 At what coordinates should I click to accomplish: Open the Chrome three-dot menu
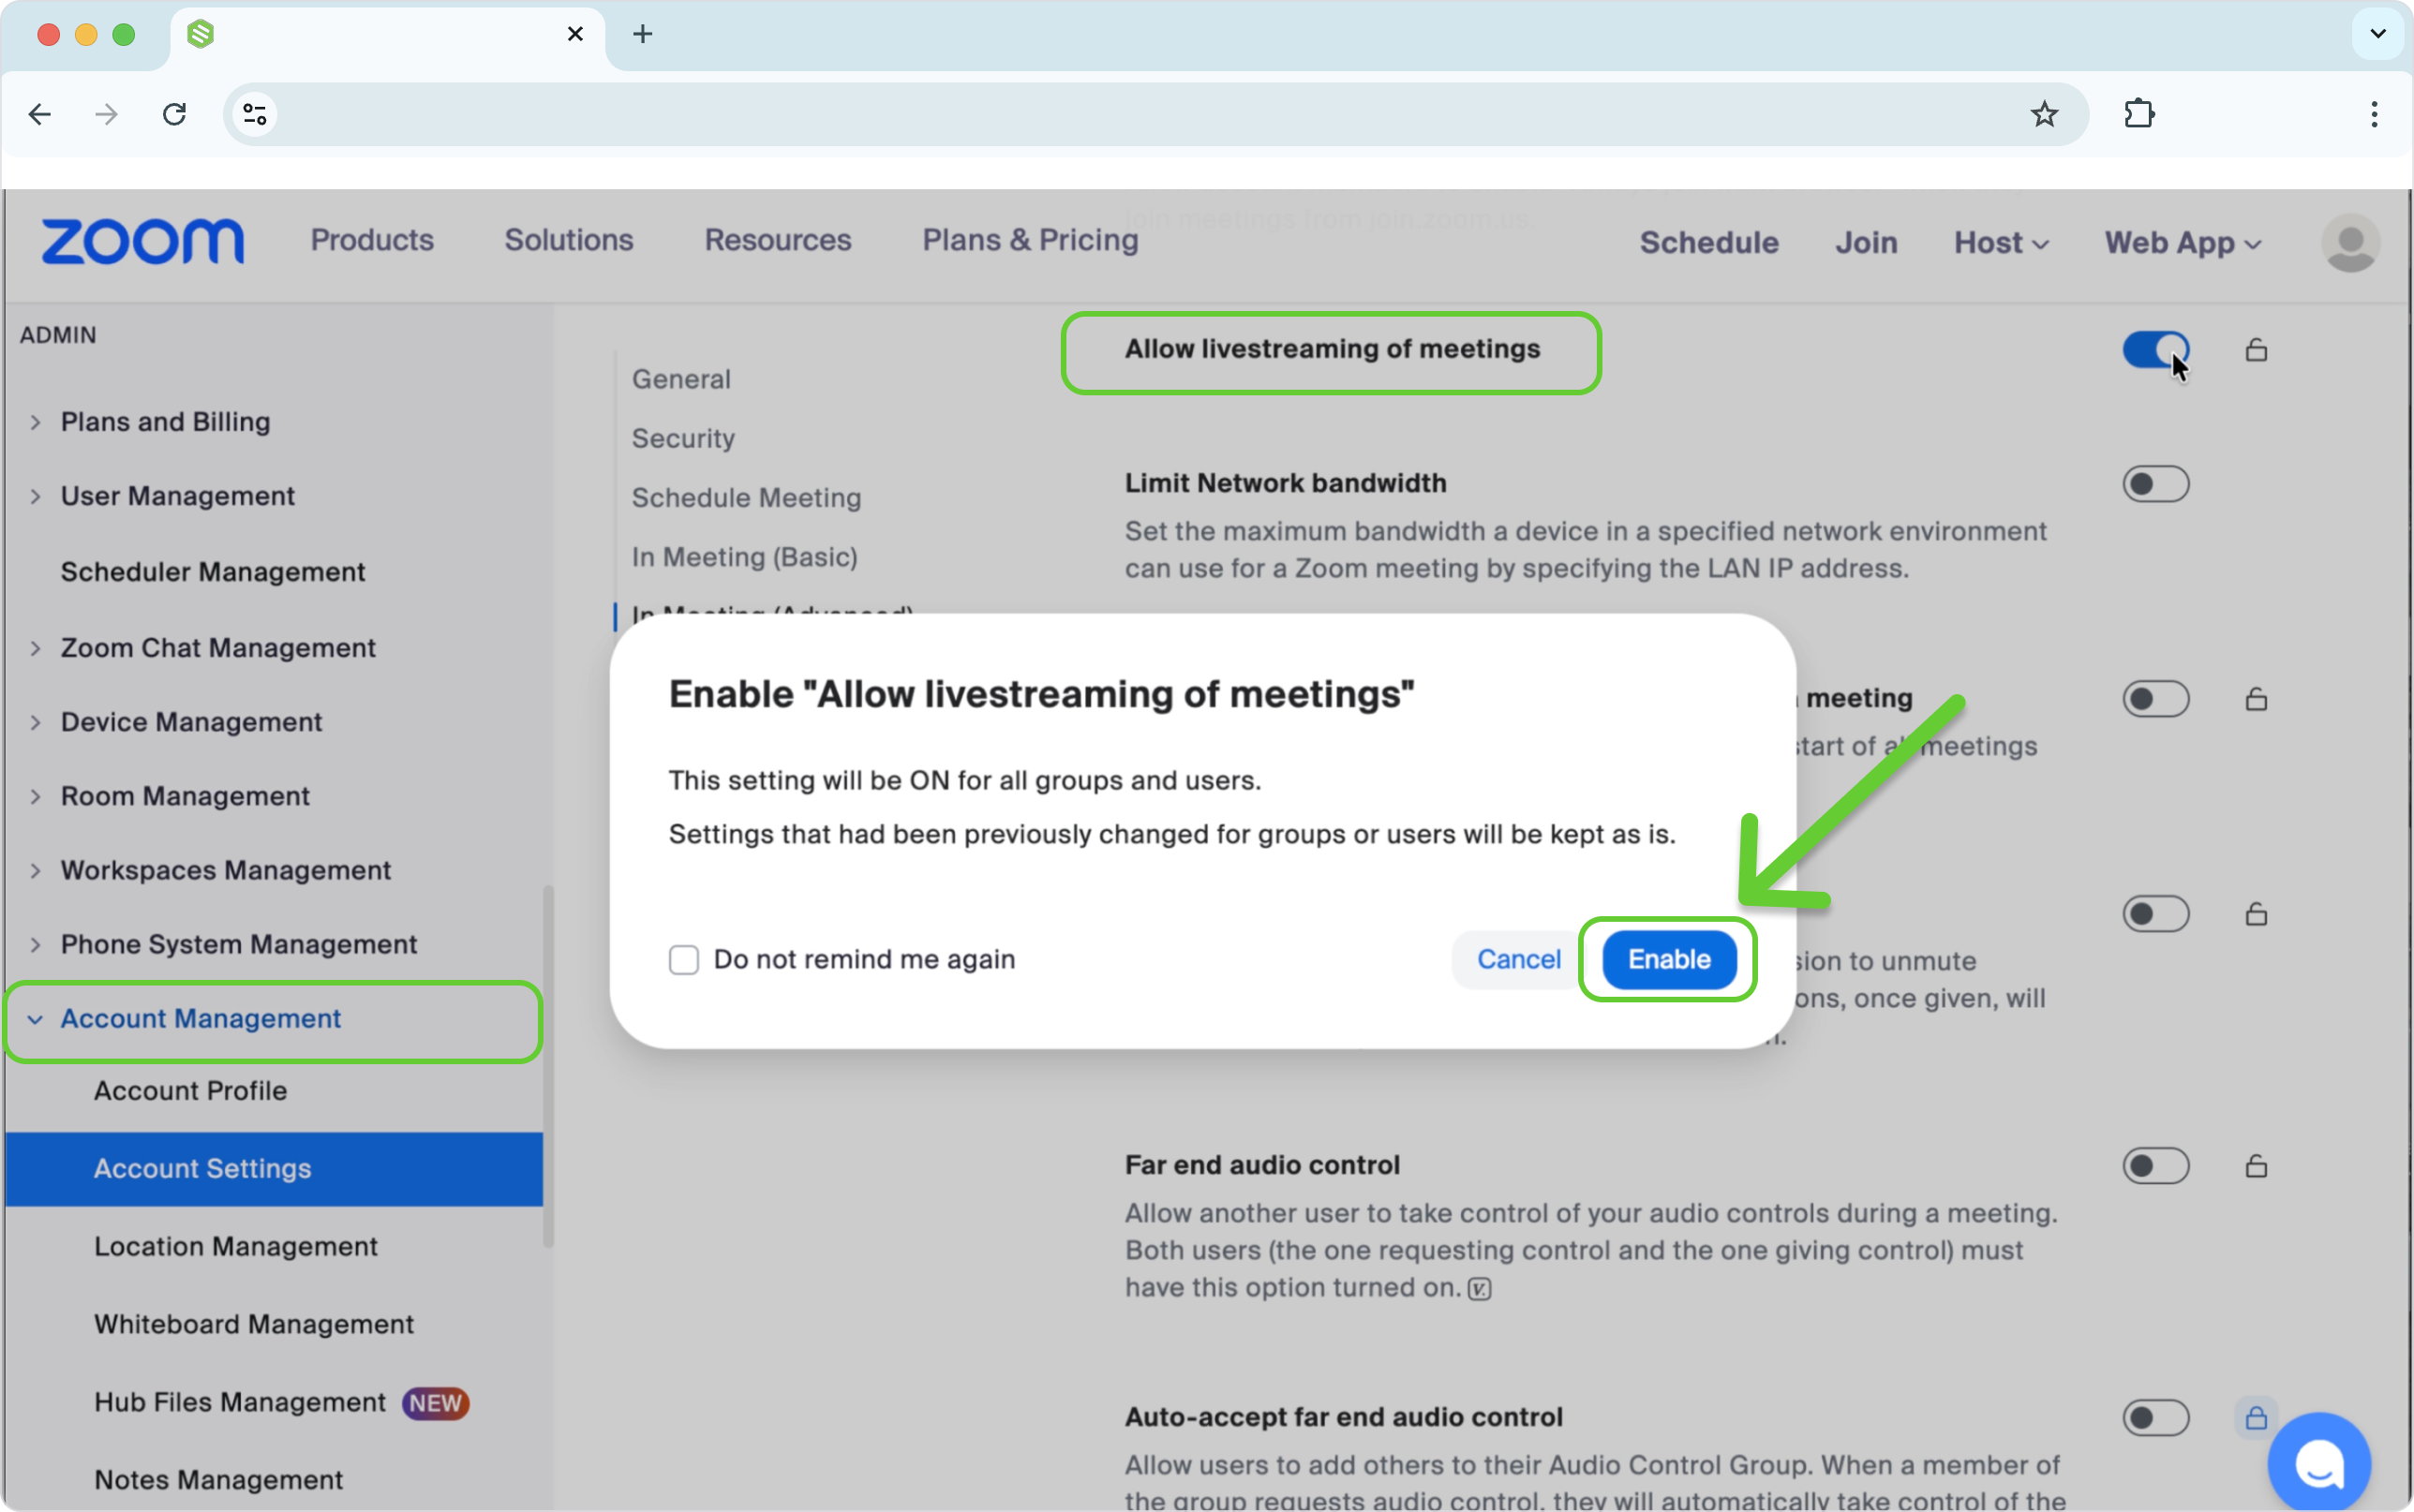click(2374, 114)
